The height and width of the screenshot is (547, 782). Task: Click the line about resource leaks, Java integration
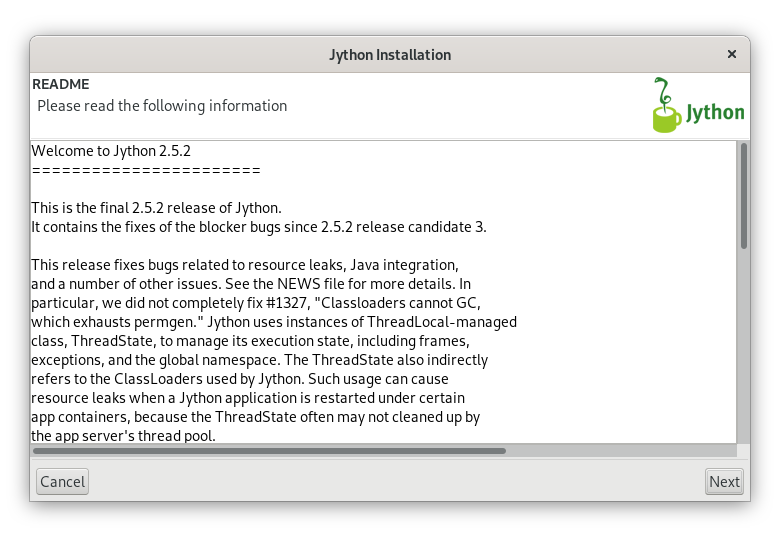coord(245,265)
